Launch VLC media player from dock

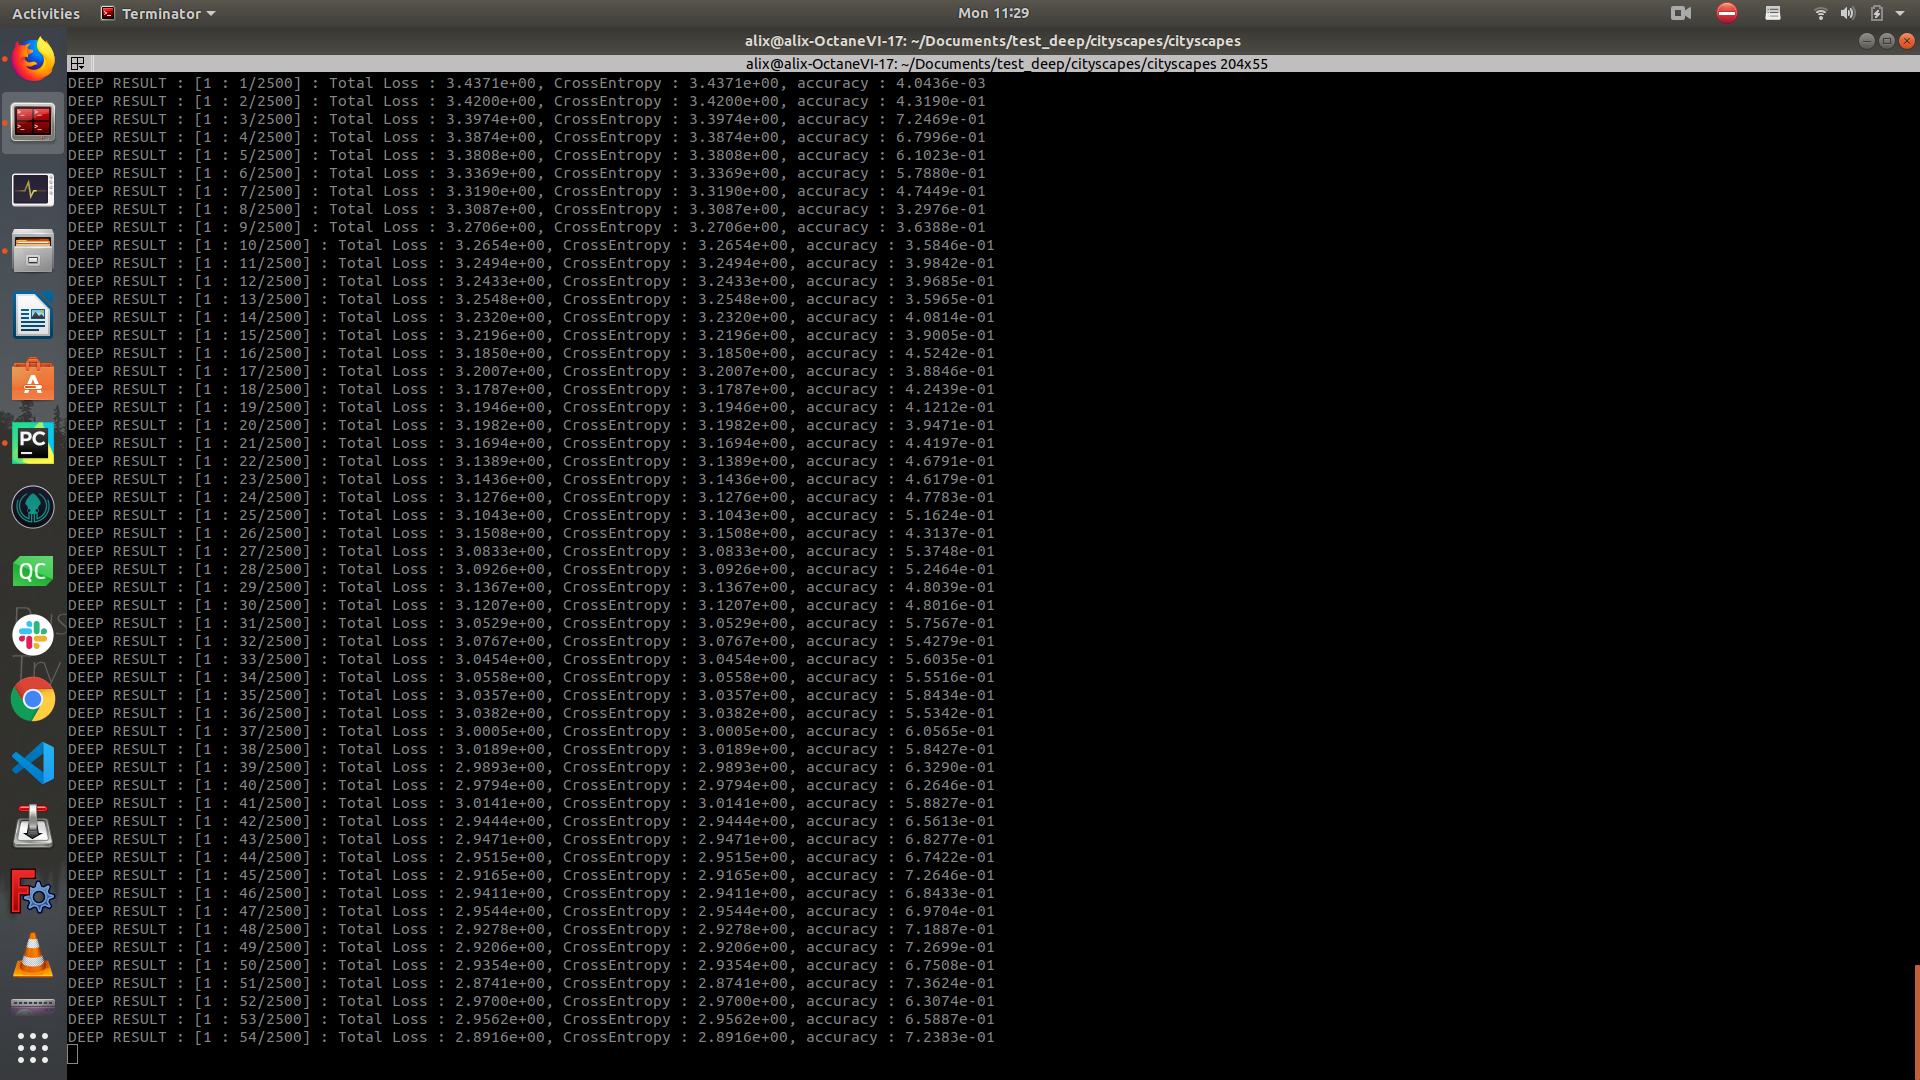click(x=33, y=956)
